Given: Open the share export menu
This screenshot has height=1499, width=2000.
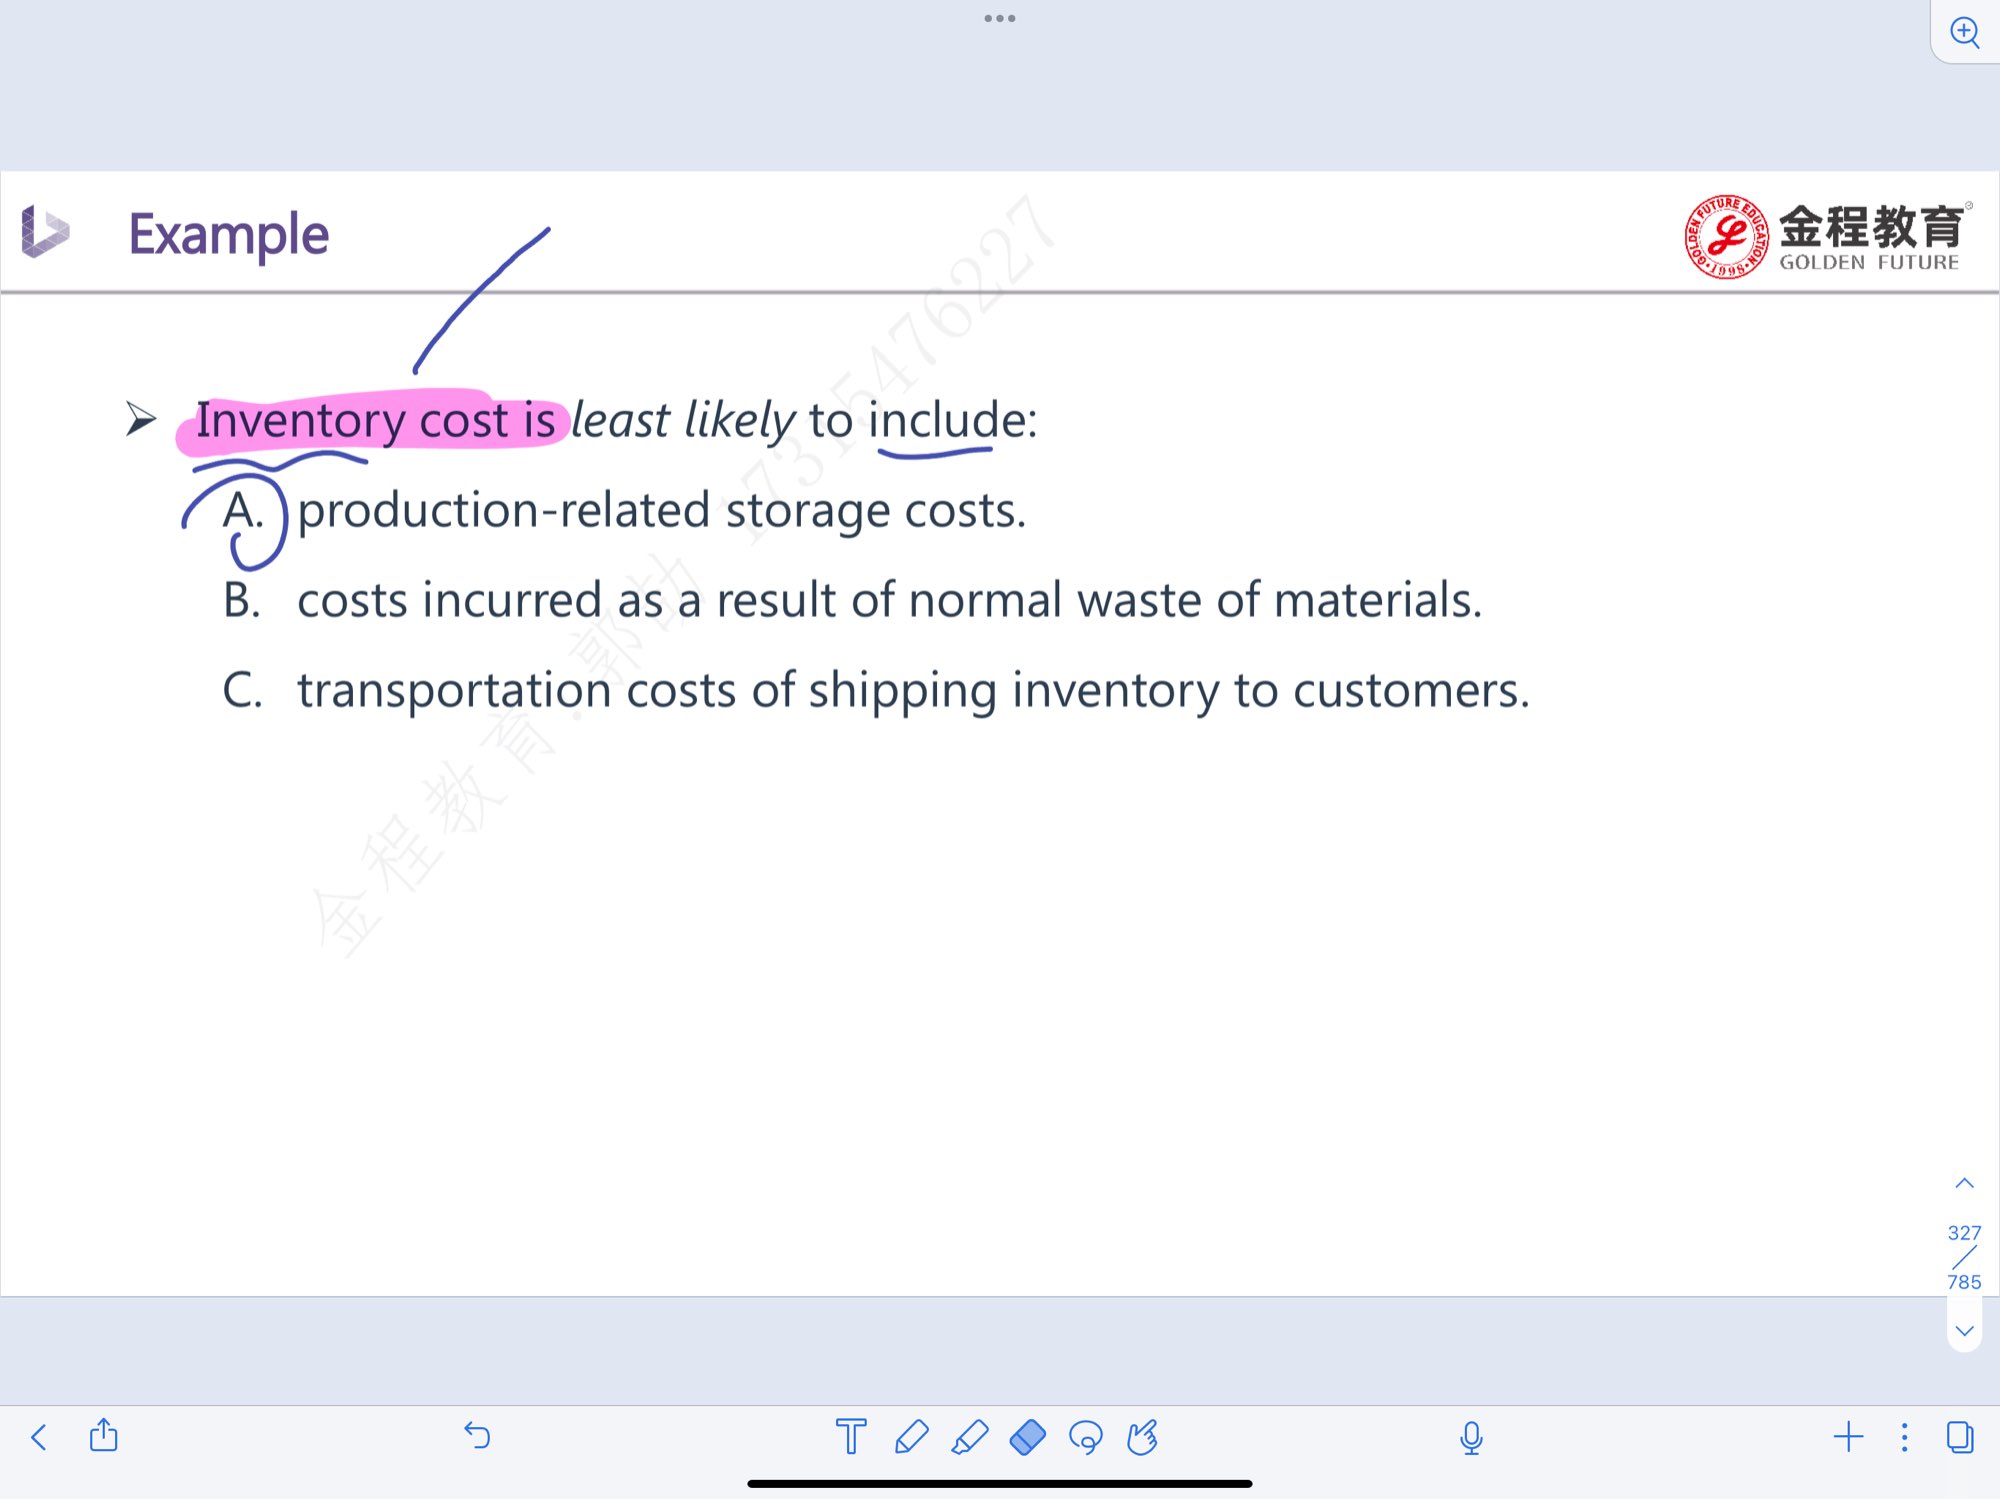Looking at the screenshot, I should 104,1436.
